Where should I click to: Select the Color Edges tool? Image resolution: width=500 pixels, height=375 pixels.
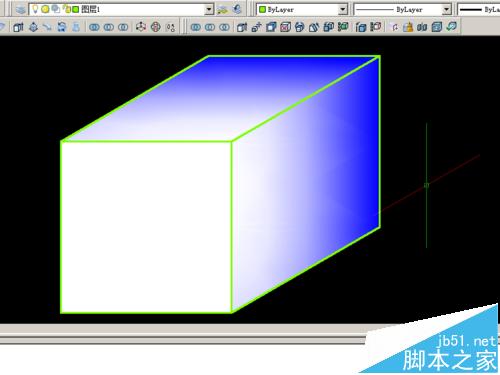(376, 27)
